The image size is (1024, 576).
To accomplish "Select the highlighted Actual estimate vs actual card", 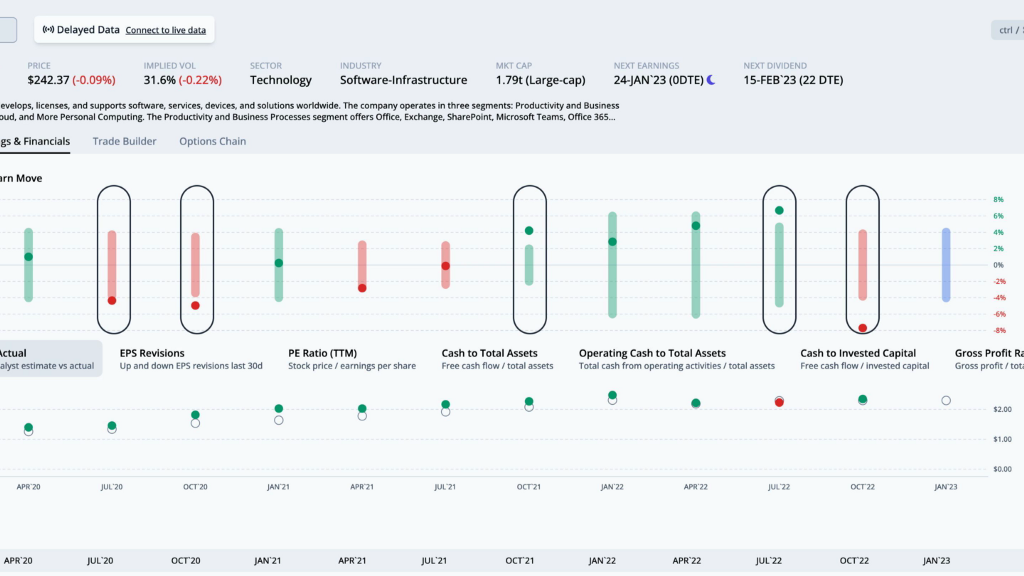I will (x=48, y=359).
